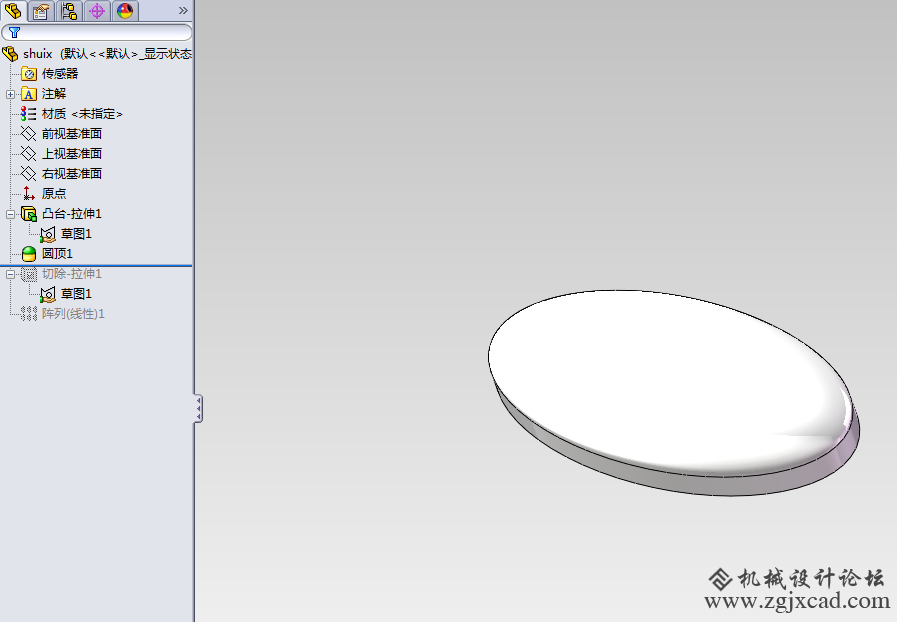
Task: Switch to the PropertyManager tab
Action: [x=41, y=11]
